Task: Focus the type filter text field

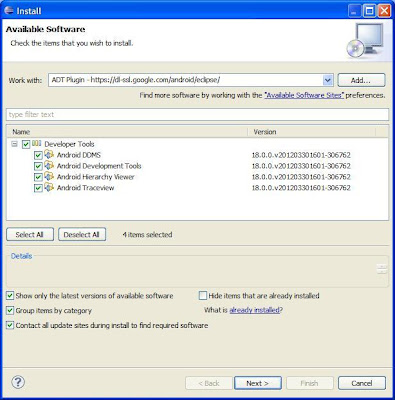Action: (x=197, y=115)
